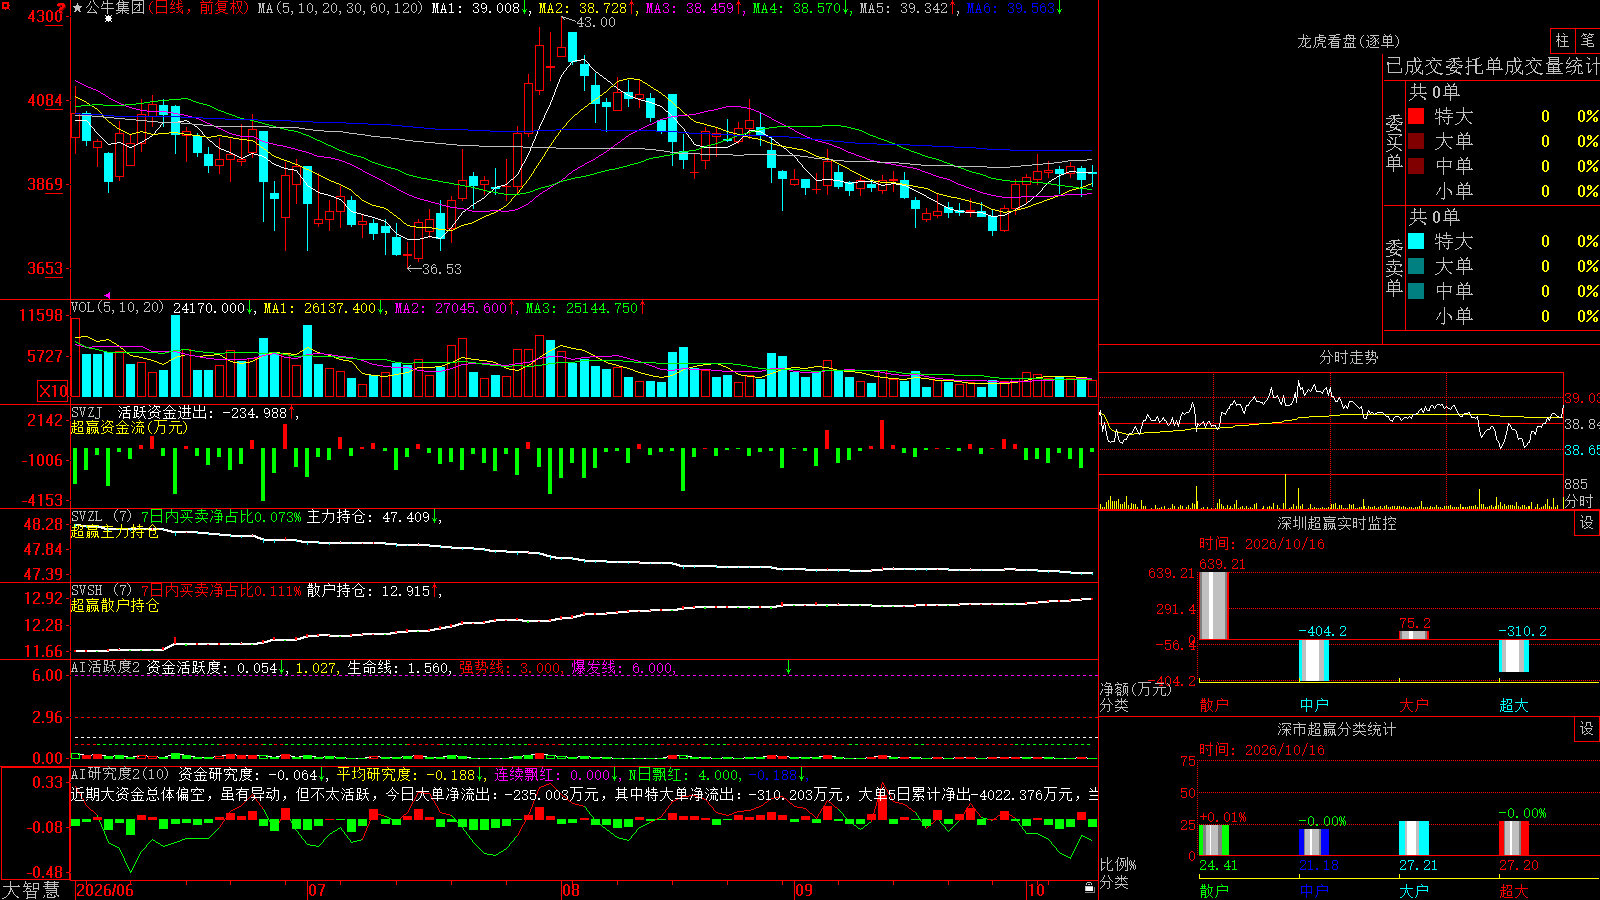
Task: Click the star icon before 公牛集团
Action: pyautogui.click(x=78, y=8)
